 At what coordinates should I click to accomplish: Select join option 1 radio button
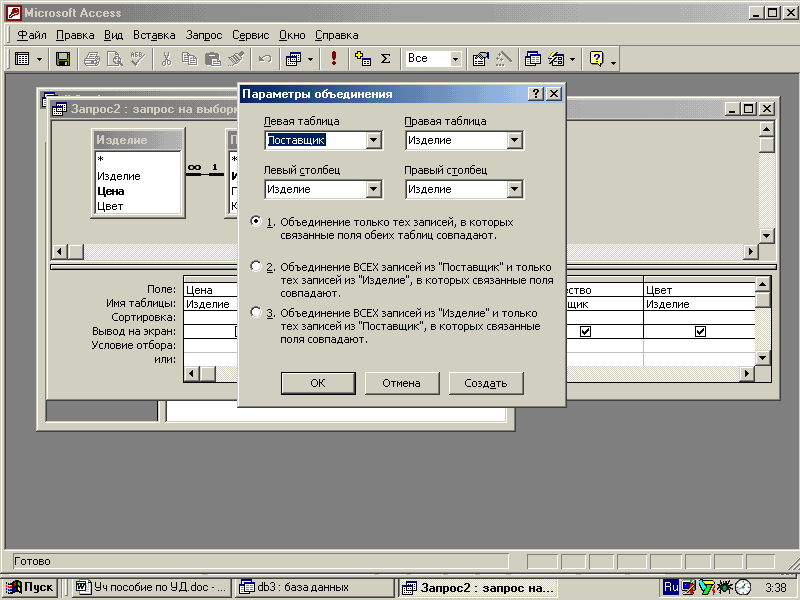point(256,221)
